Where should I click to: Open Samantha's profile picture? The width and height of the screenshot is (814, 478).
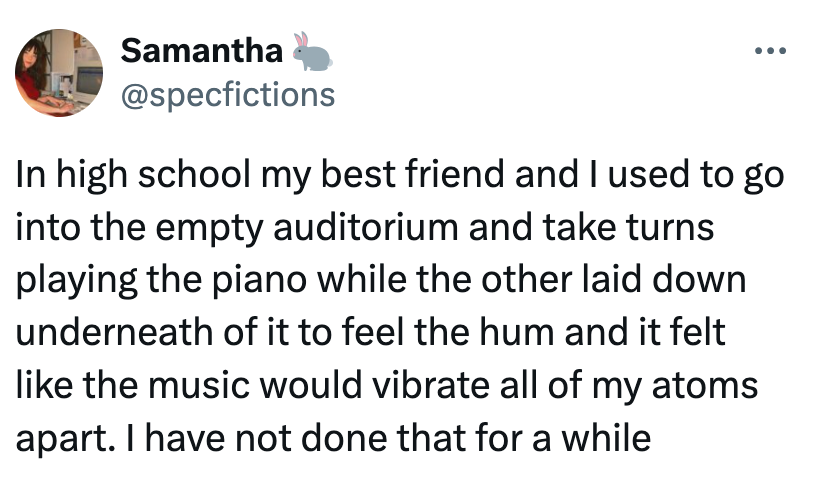click(59, 73)
